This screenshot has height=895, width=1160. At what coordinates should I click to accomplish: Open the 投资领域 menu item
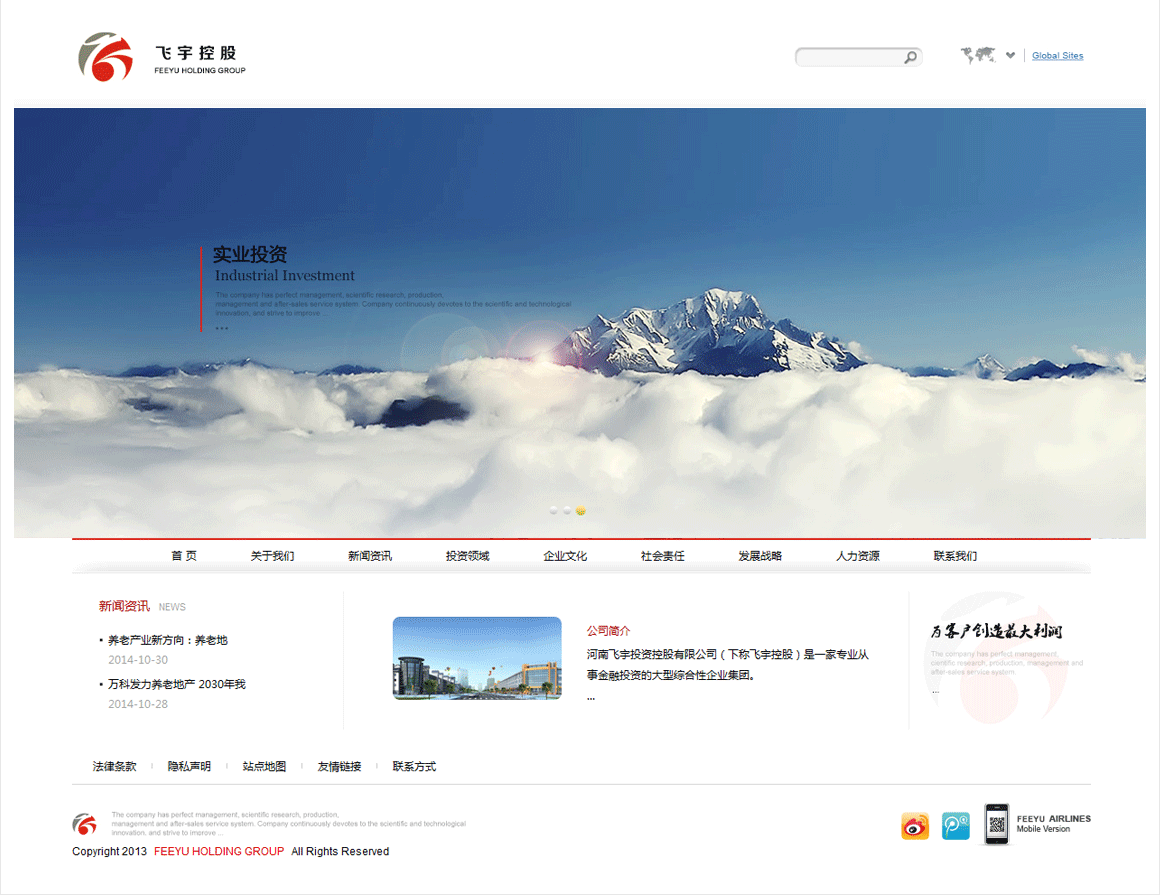coord(467,556)
